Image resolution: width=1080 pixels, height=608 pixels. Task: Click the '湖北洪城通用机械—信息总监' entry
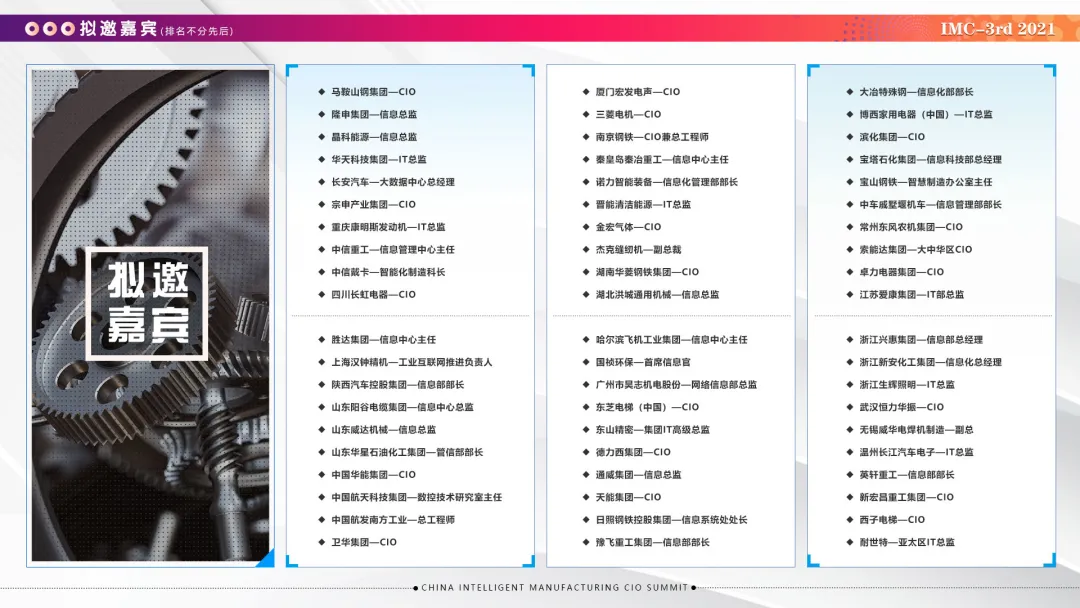657,294
